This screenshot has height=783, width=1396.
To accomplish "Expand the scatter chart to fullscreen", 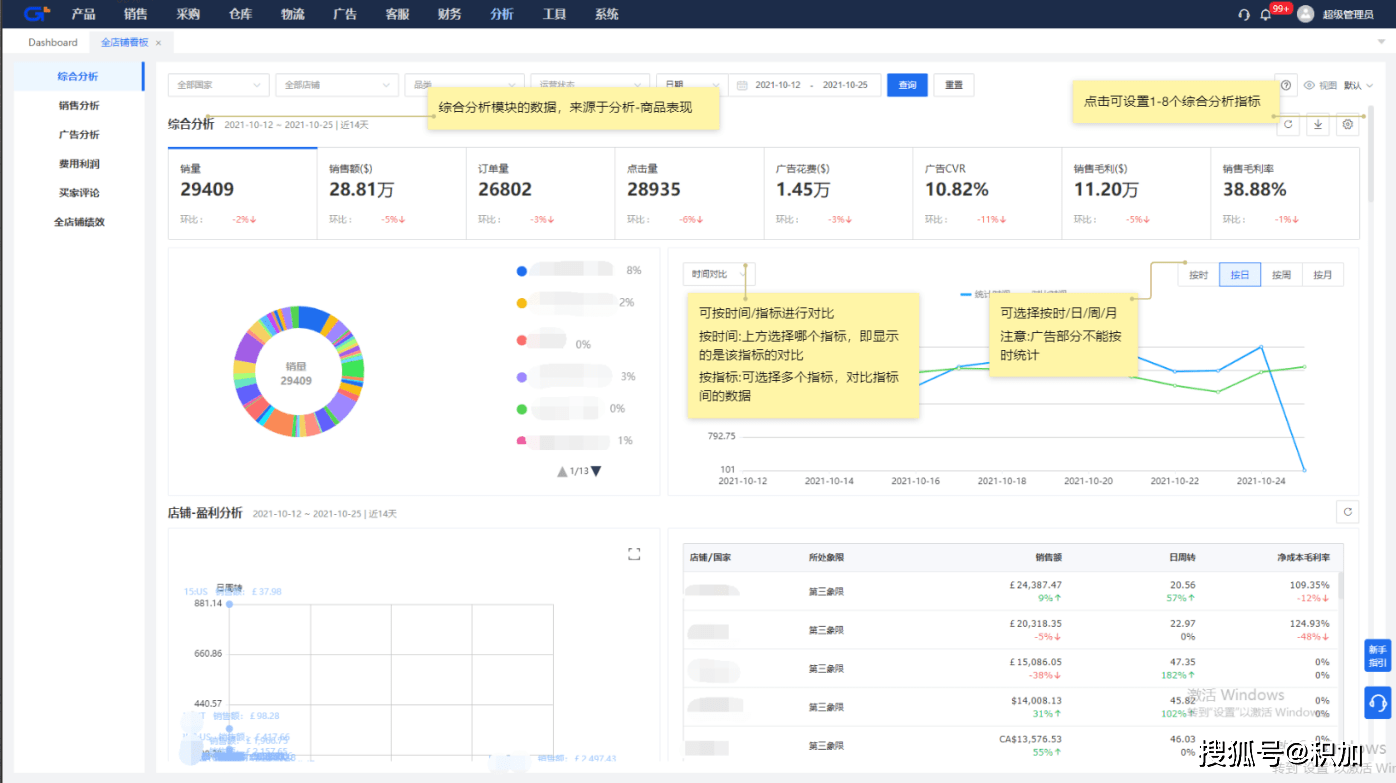I will pos(633,553).
